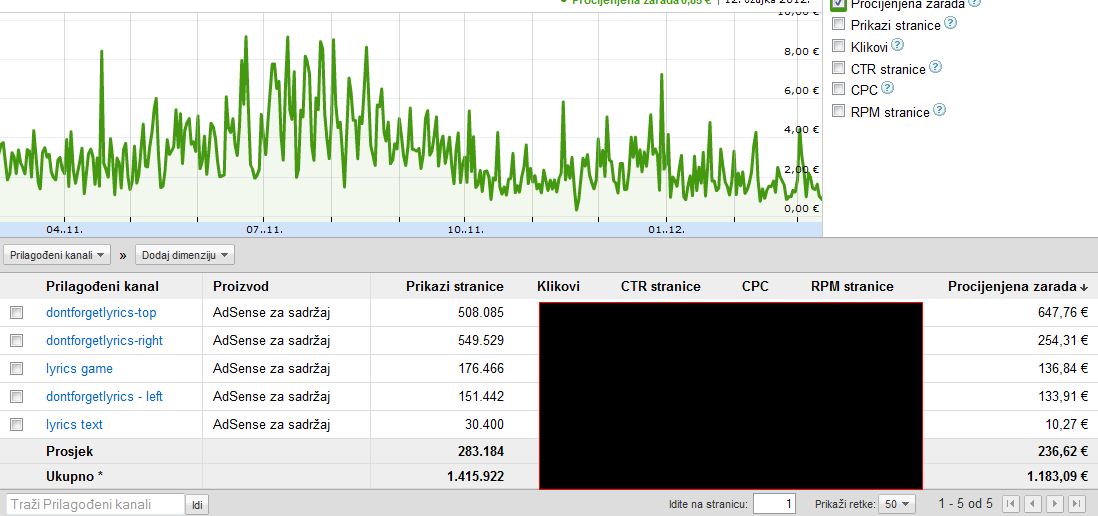This screenshot has height=516, width=1098.
Task: Enable the CPC metric checkbox
Action: click(x=838, y=89)
